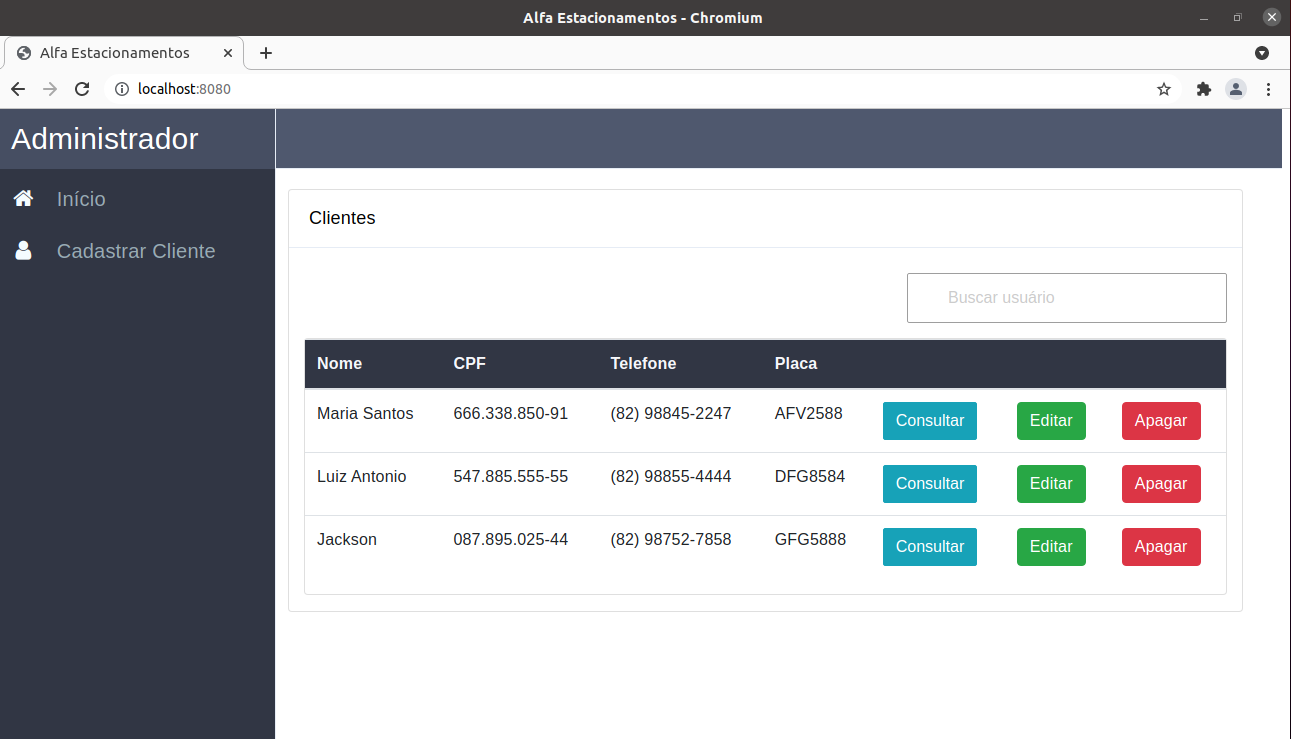The height and width of the screenshot is (739, 1291).
Task: Open the tab search chevron on tab strip
Action: point(1262,52)
